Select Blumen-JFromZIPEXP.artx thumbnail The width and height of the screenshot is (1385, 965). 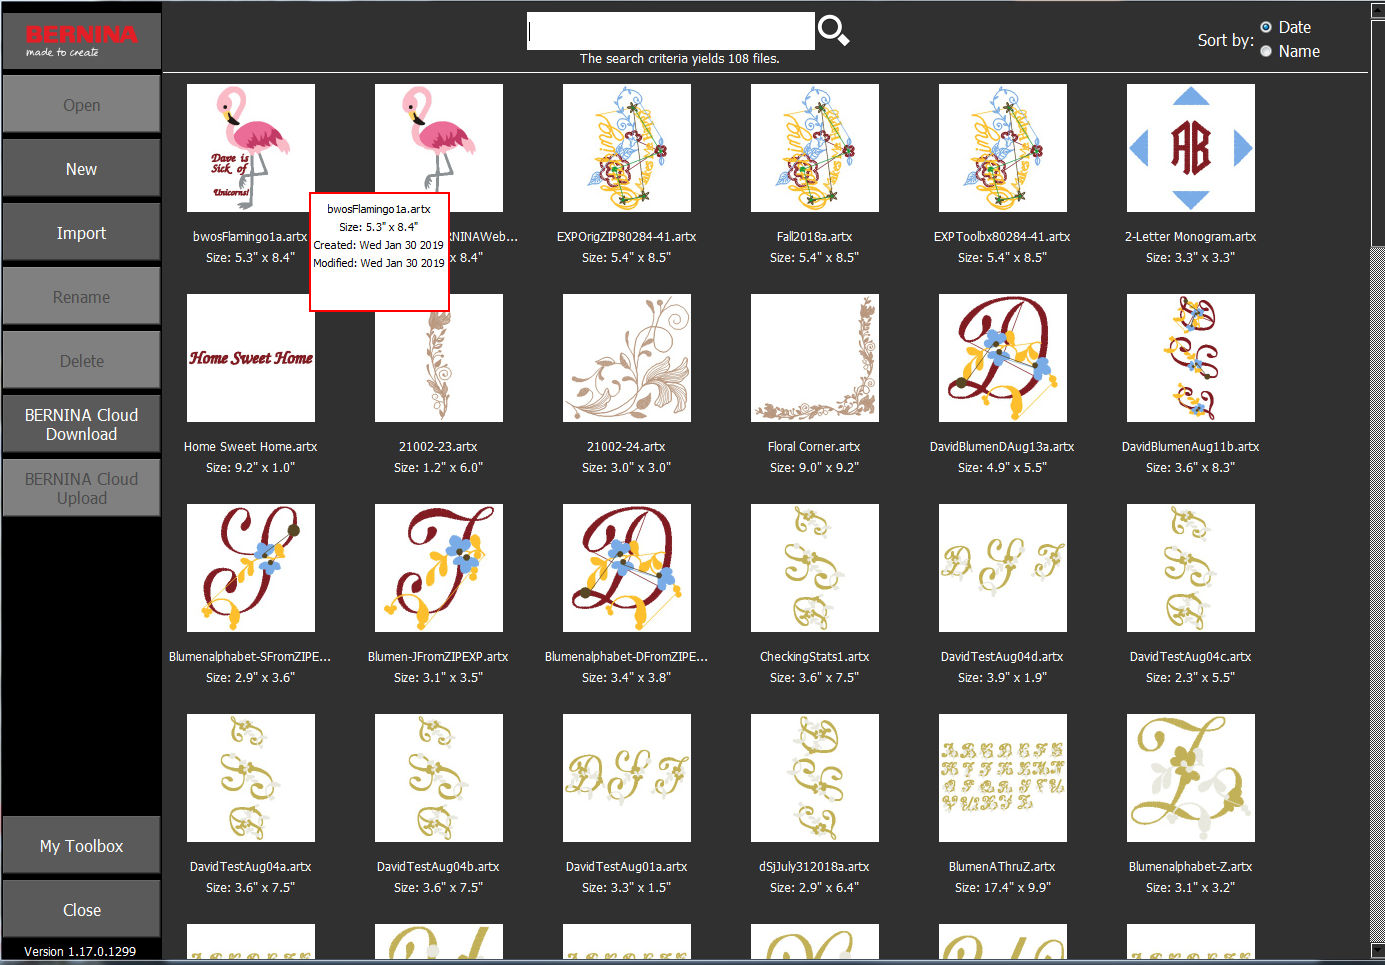439,568
